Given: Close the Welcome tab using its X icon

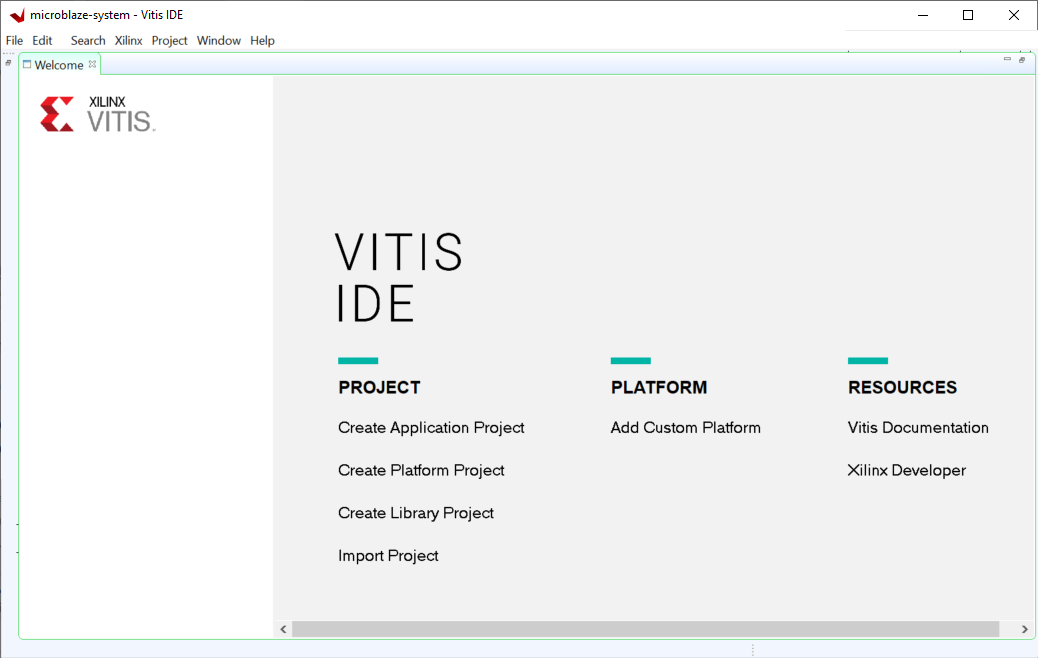Looking at the screenshot, I should tap(93, 64).
